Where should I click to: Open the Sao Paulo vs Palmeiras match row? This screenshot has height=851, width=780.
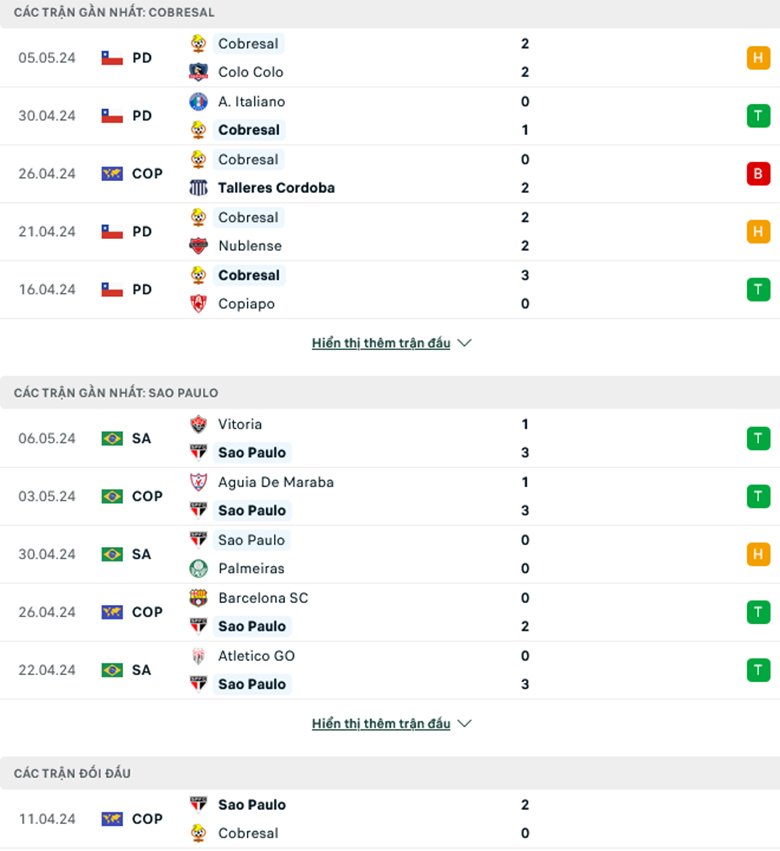tap(390, 554)
